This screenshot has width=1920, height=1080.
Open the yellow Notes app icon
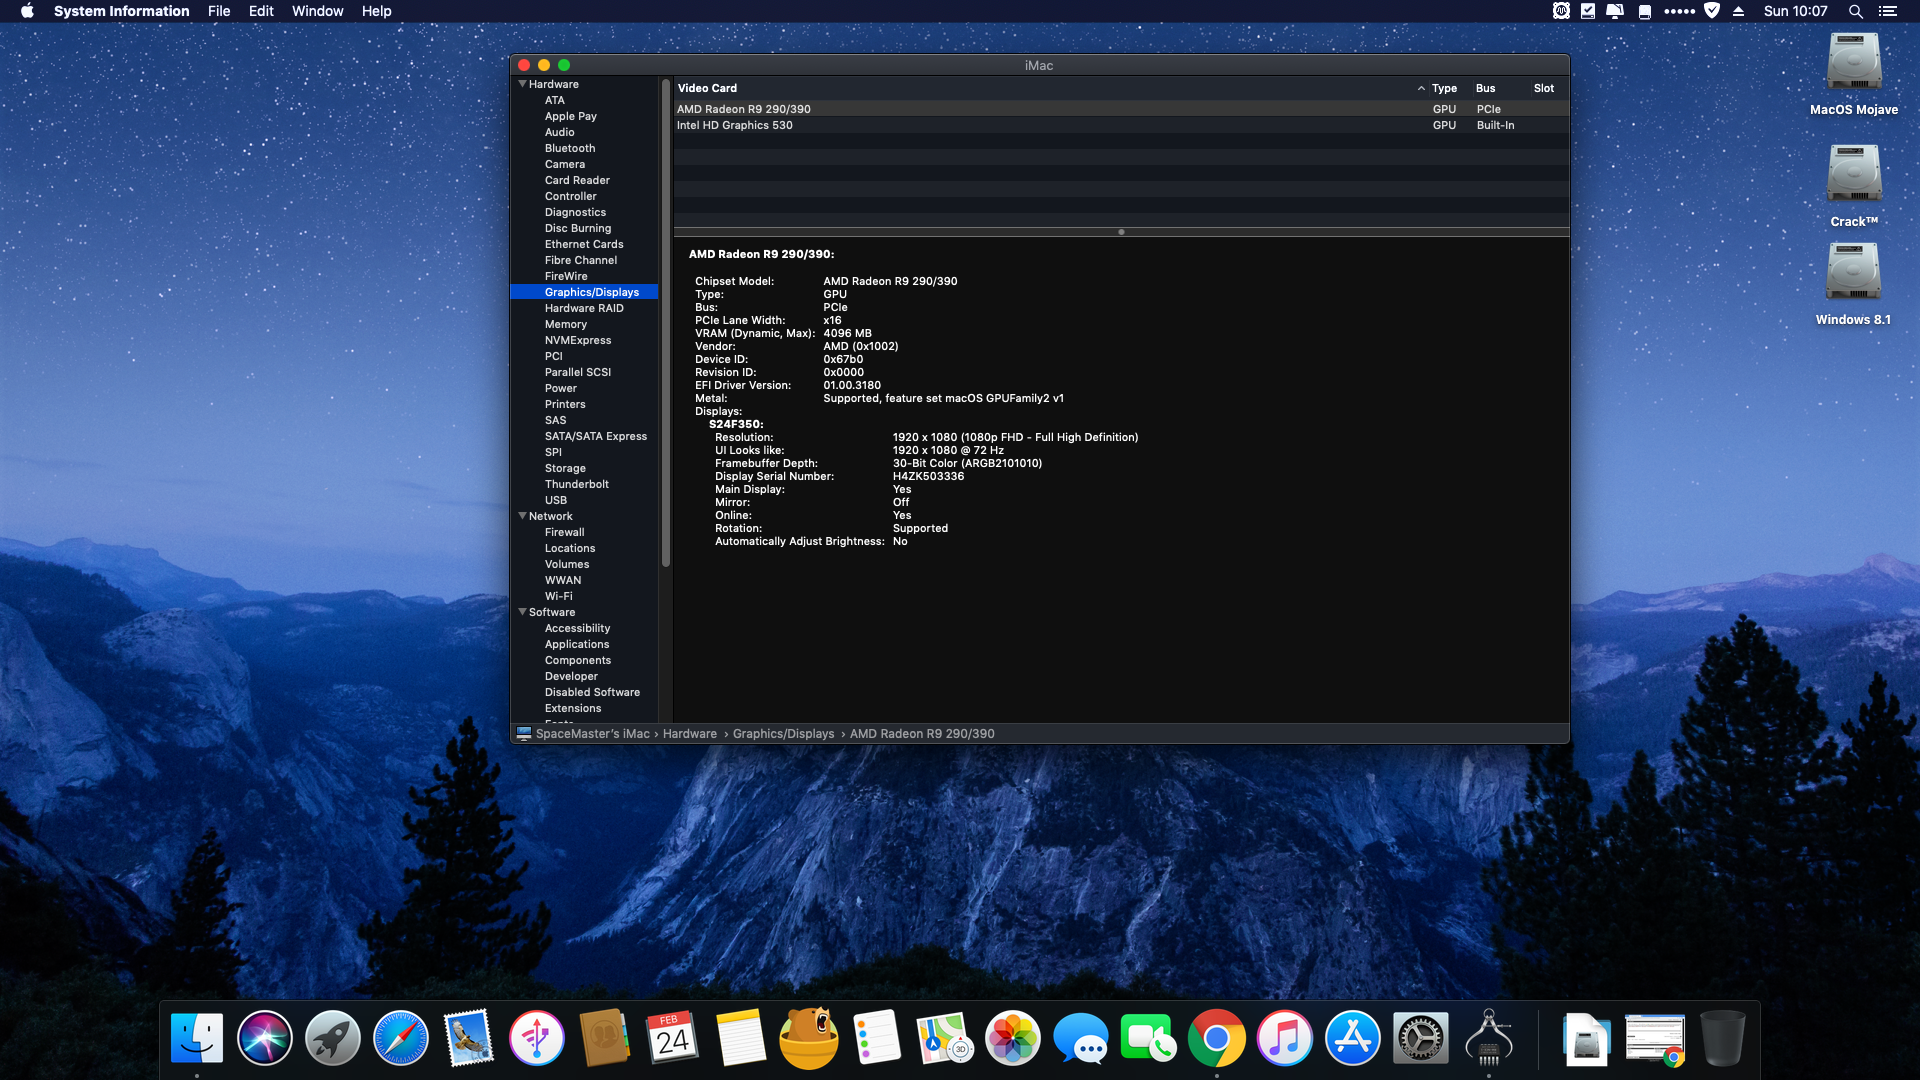(x=741, y=1038)
